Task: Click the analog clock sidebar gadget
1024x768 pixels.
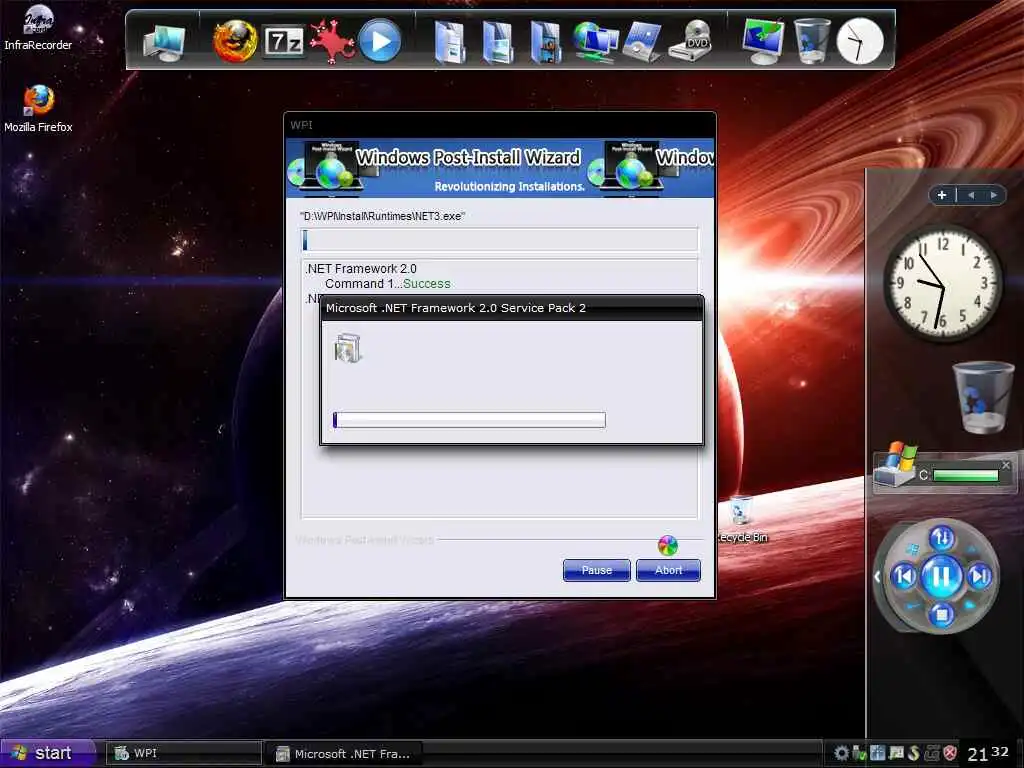Action: click(943, 282)
